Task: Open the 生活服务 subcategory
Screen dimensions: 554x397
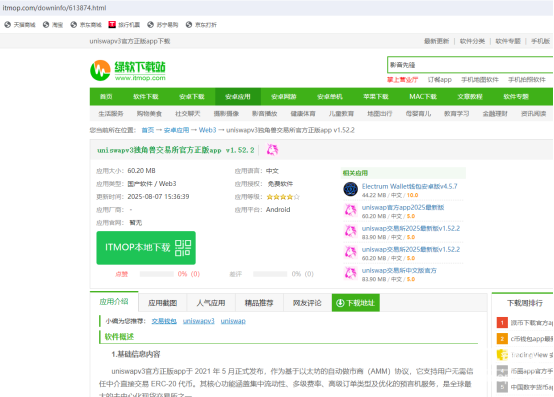Action: [111, 114]
